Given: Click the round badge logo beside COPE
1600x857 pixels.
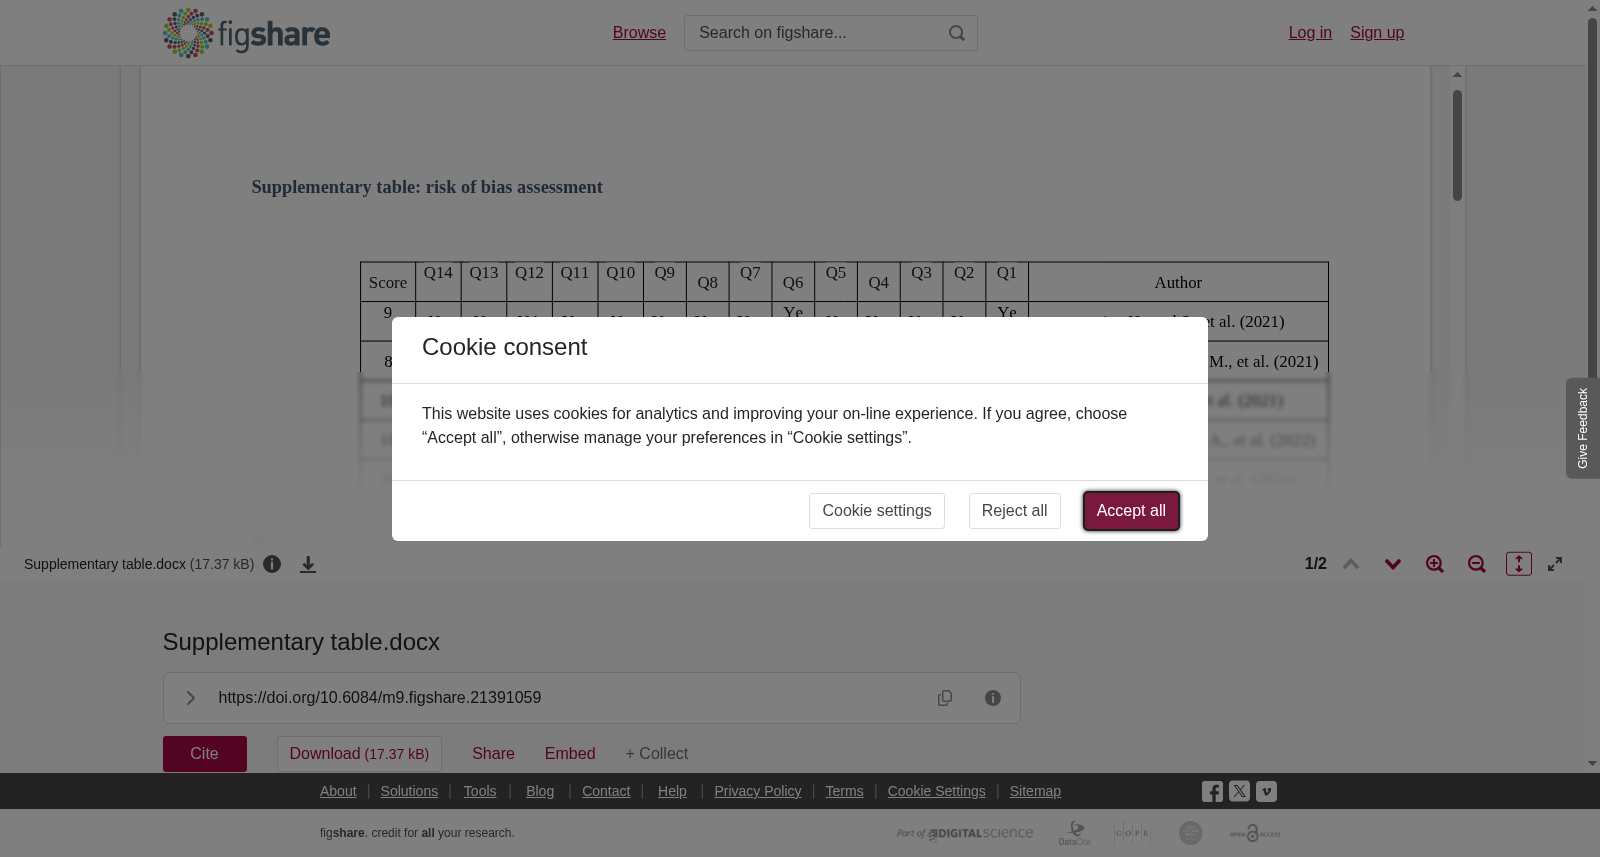Looking at the screenshot, I should click(x=1190, y=833).
